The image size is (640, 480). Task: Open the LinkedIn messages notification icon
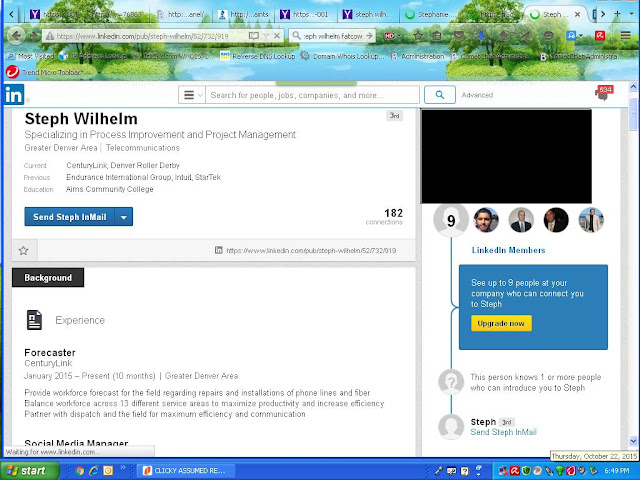pyautogui.click(x=603, y=93)
